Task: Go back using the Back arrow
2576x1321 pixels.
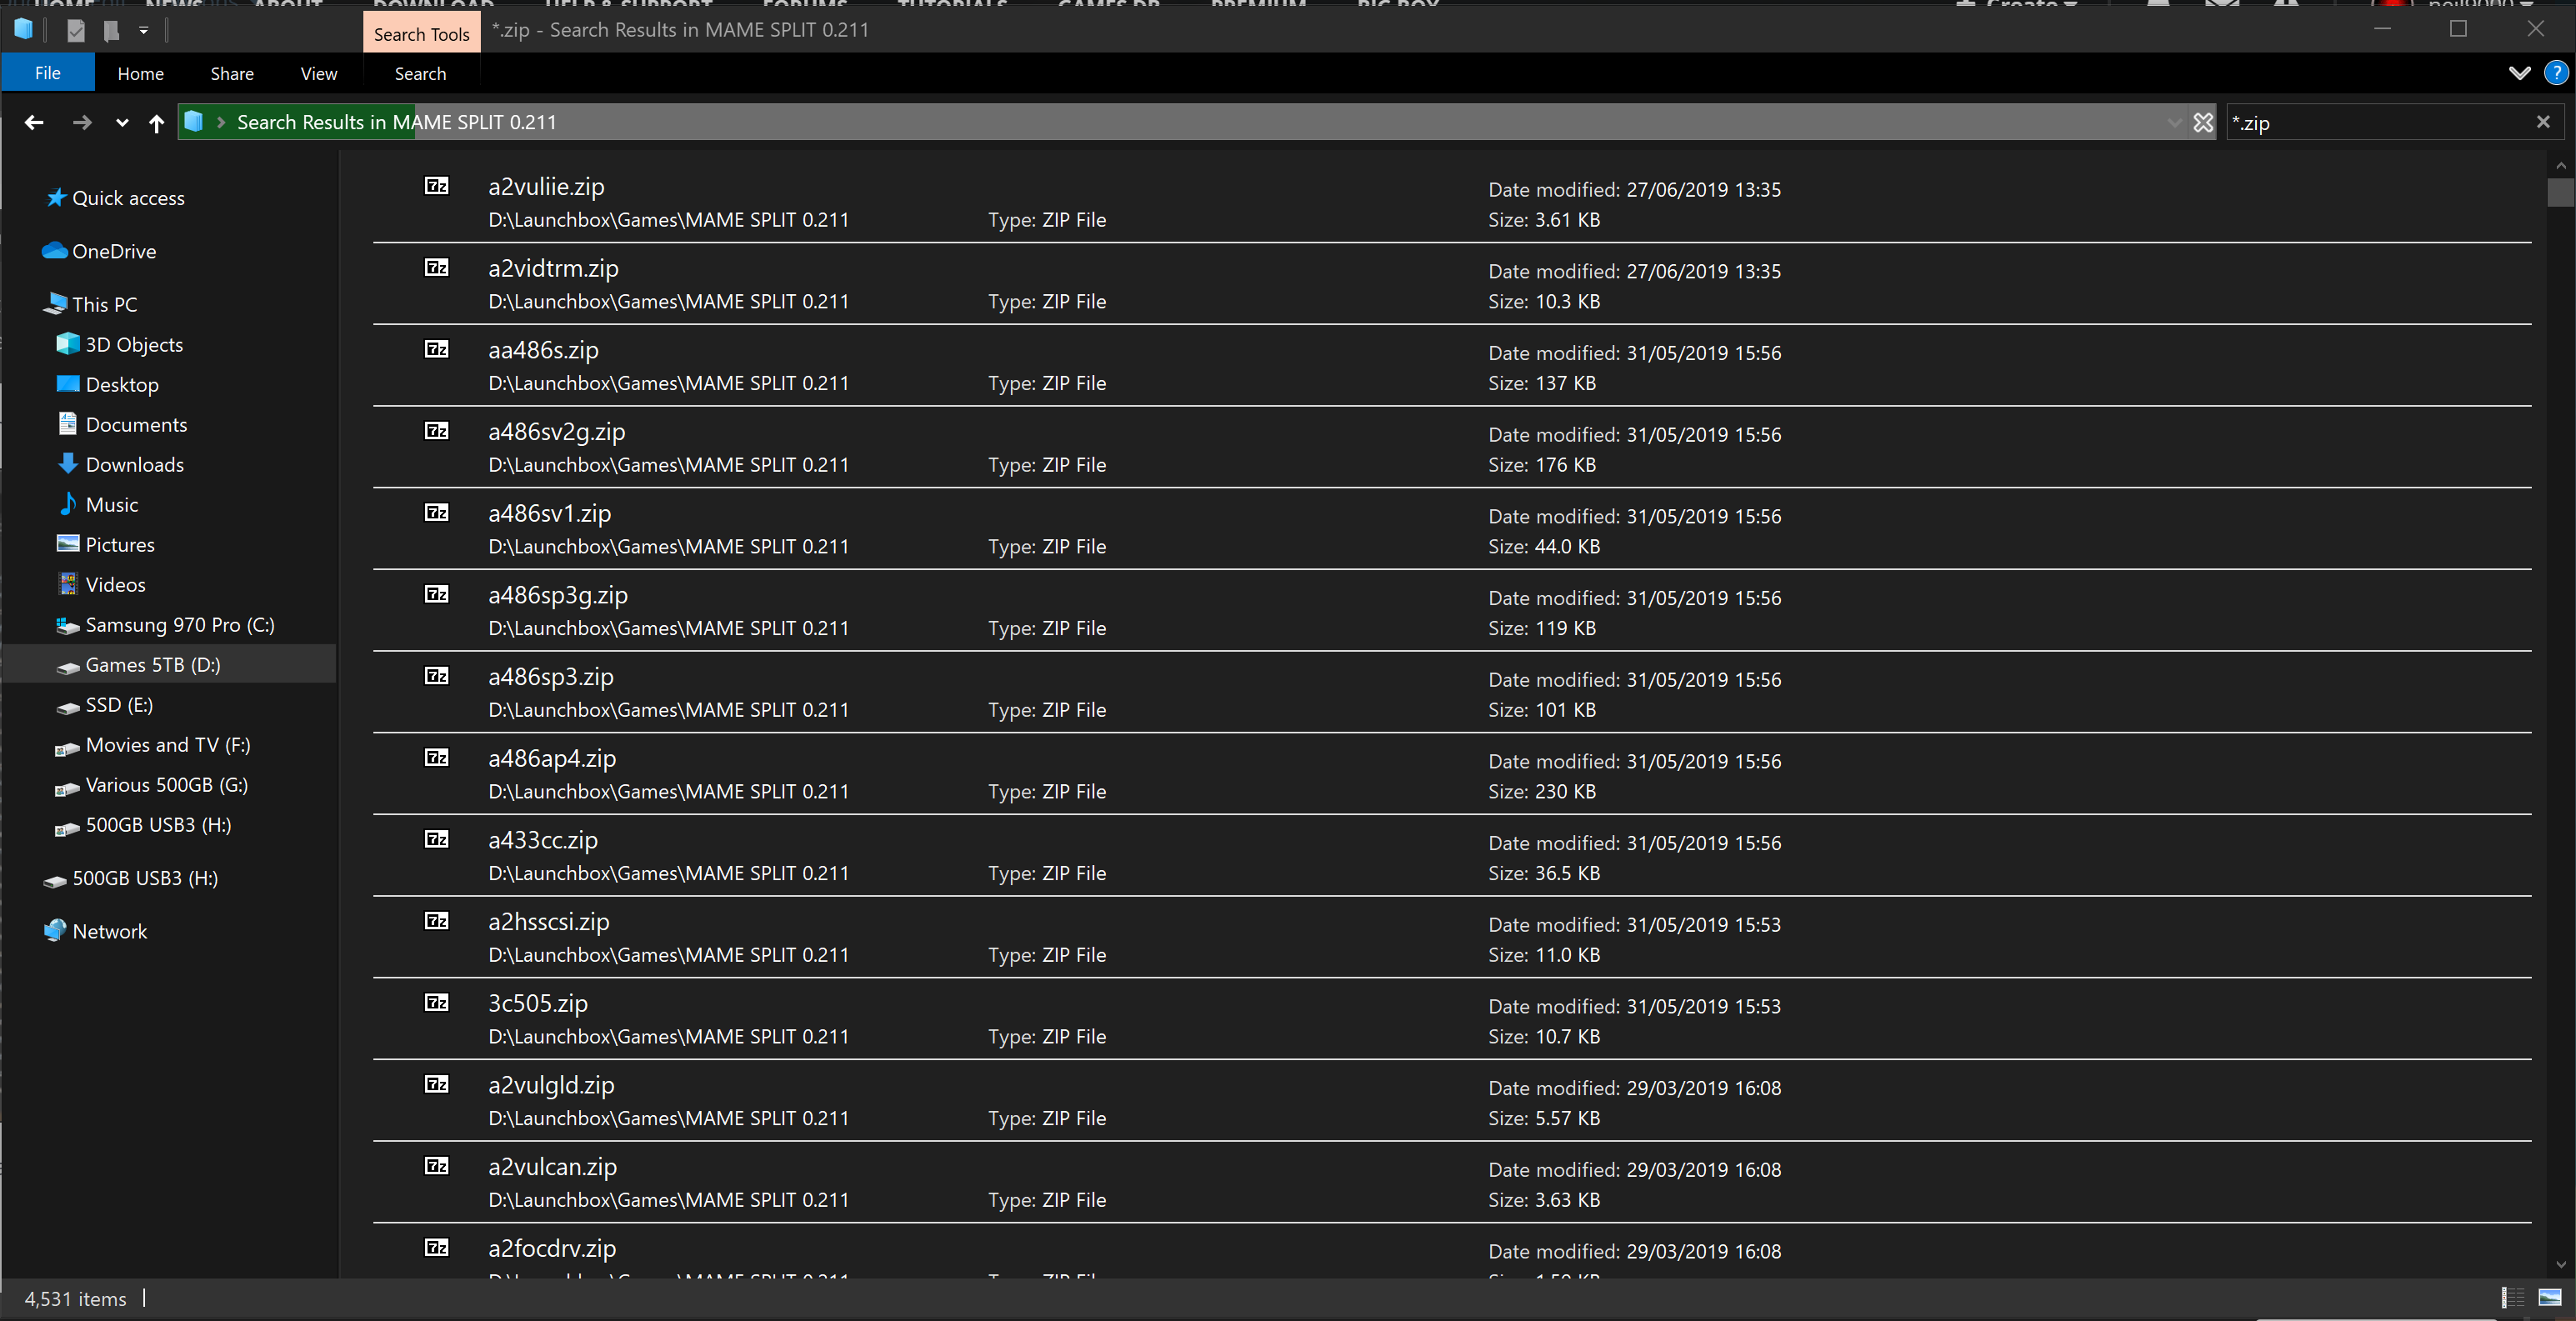Action: (x=34, y=122)
